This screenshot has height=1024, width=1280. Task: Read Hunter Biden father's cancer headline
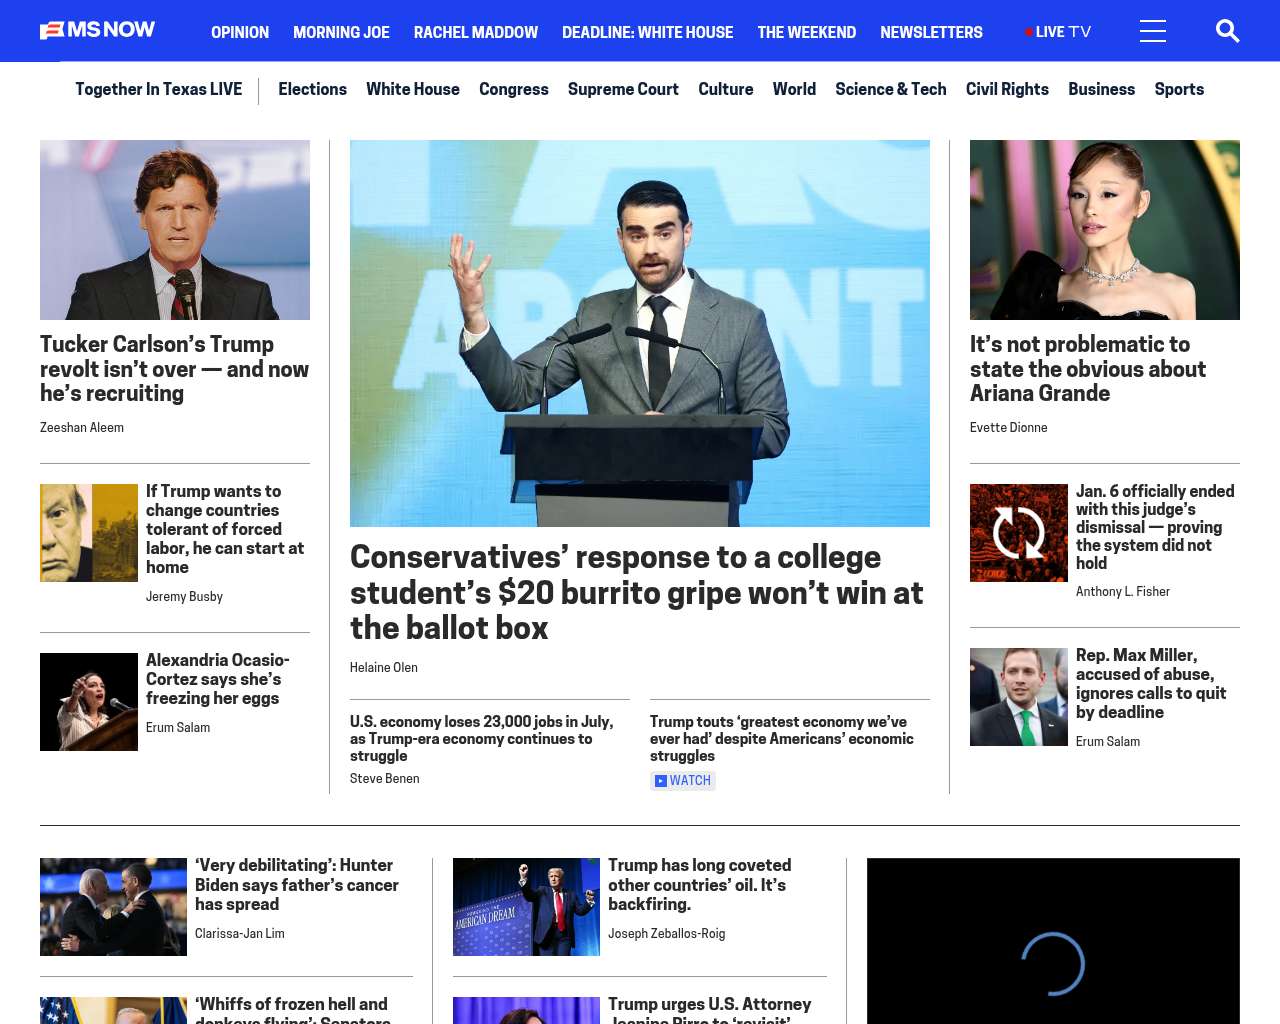[x=297, y=885]
